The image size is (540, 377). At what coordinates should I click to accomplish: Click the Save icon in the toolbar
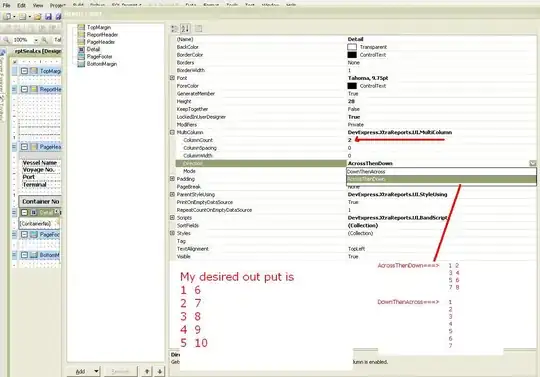click(x=48, y=16)
